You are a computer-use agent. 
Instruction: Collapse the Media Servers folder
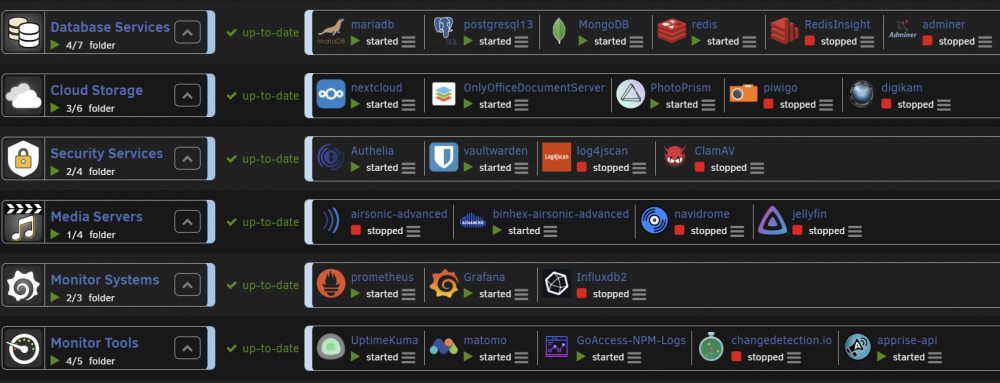[188, 222]
